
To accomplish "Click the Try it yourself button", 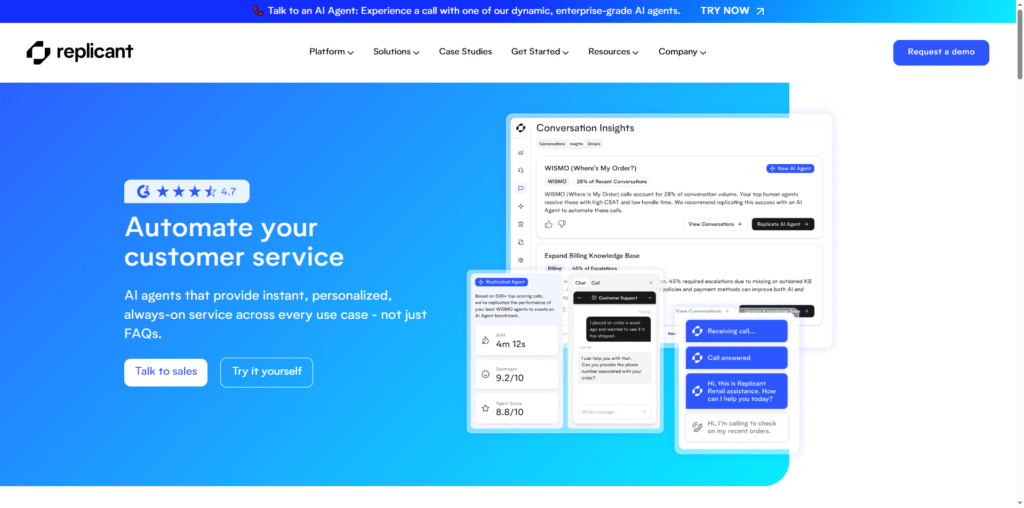I will pos(266,372).
